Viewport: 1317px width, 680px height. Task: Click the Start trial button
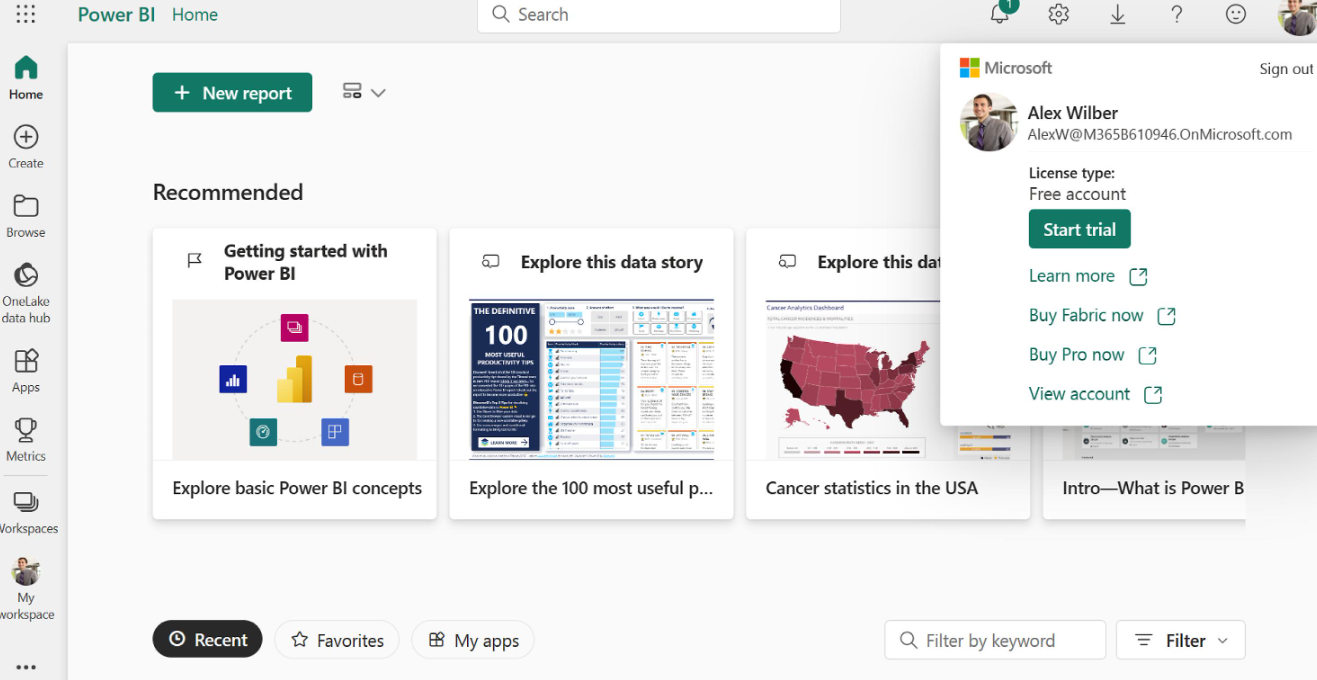[1079, 229]
